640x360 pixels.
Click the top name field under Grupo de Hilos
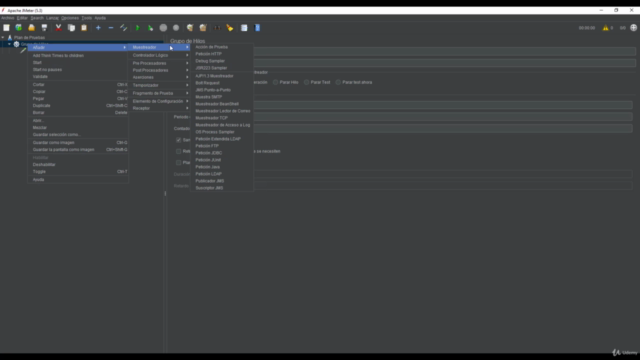[444, 51]
